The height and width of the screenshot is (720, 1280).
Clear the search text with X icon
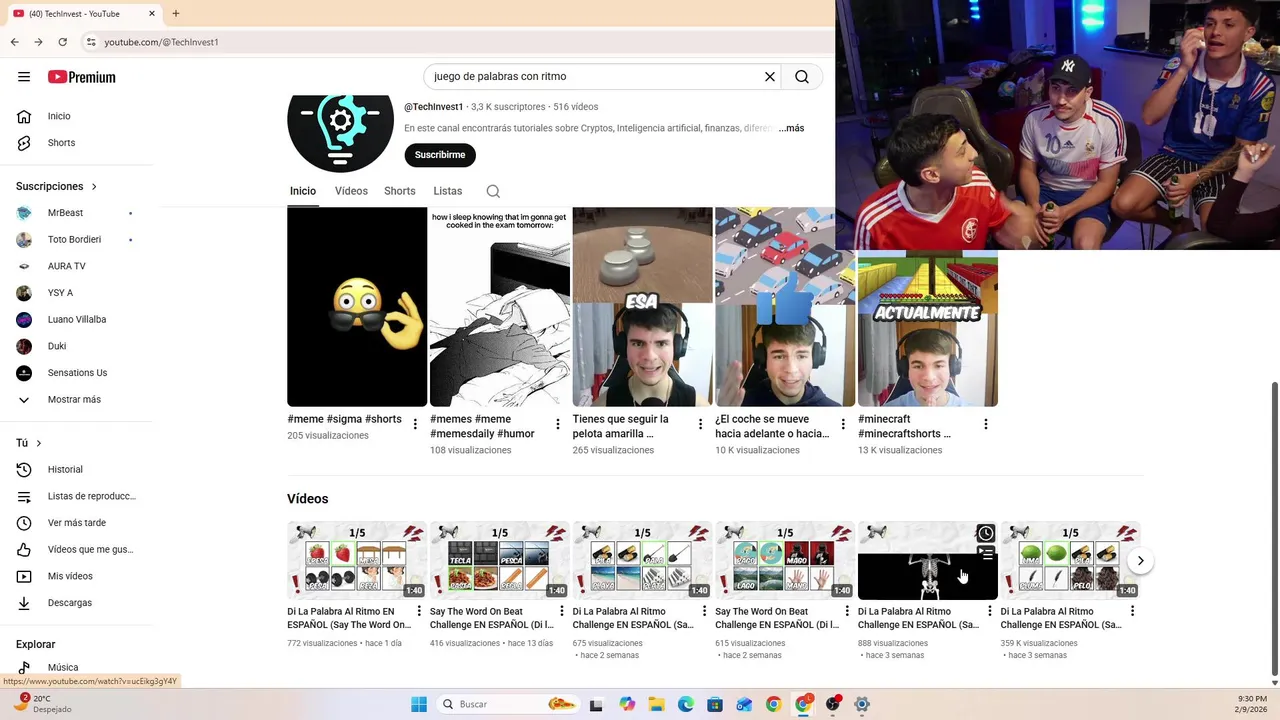click(770, 77)
